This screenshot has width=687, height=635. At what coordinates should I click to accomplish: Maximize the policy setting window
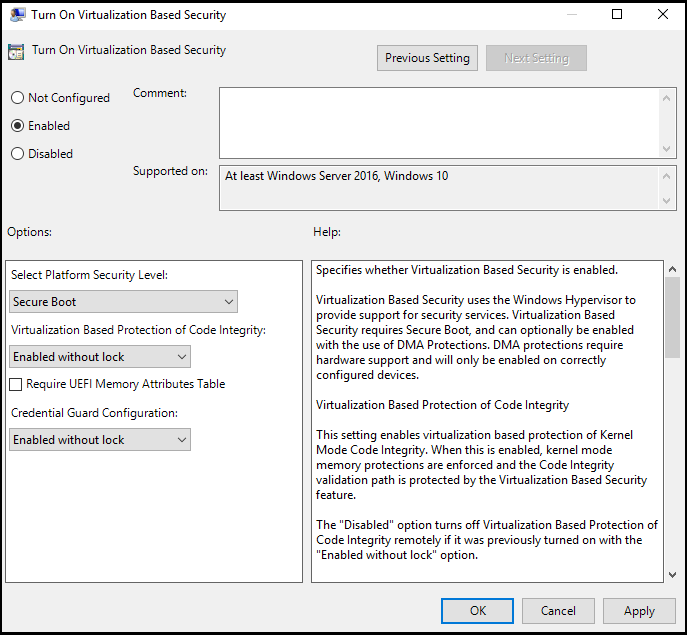click(x=617, y=15)
